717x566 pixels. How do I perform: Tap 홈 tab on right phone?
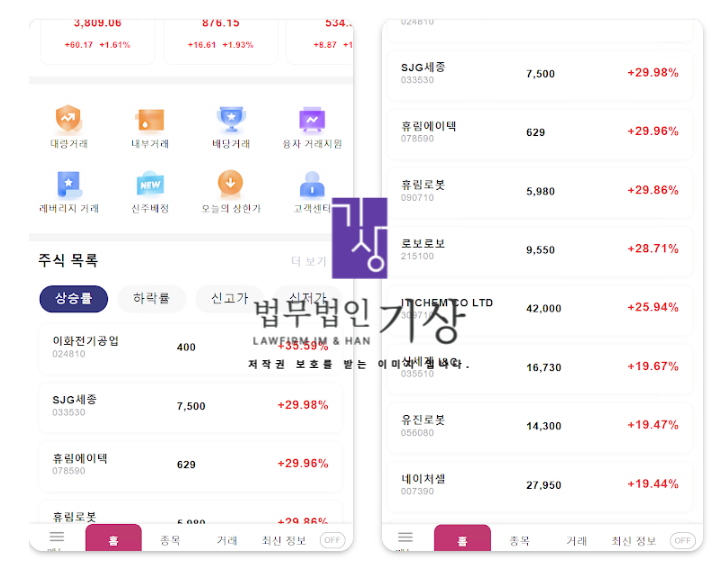click(x=462, y=538)
